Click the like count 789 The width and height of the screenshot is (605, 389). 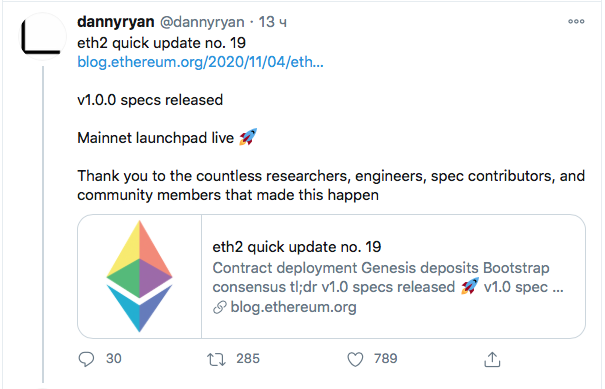click(385, 359)
